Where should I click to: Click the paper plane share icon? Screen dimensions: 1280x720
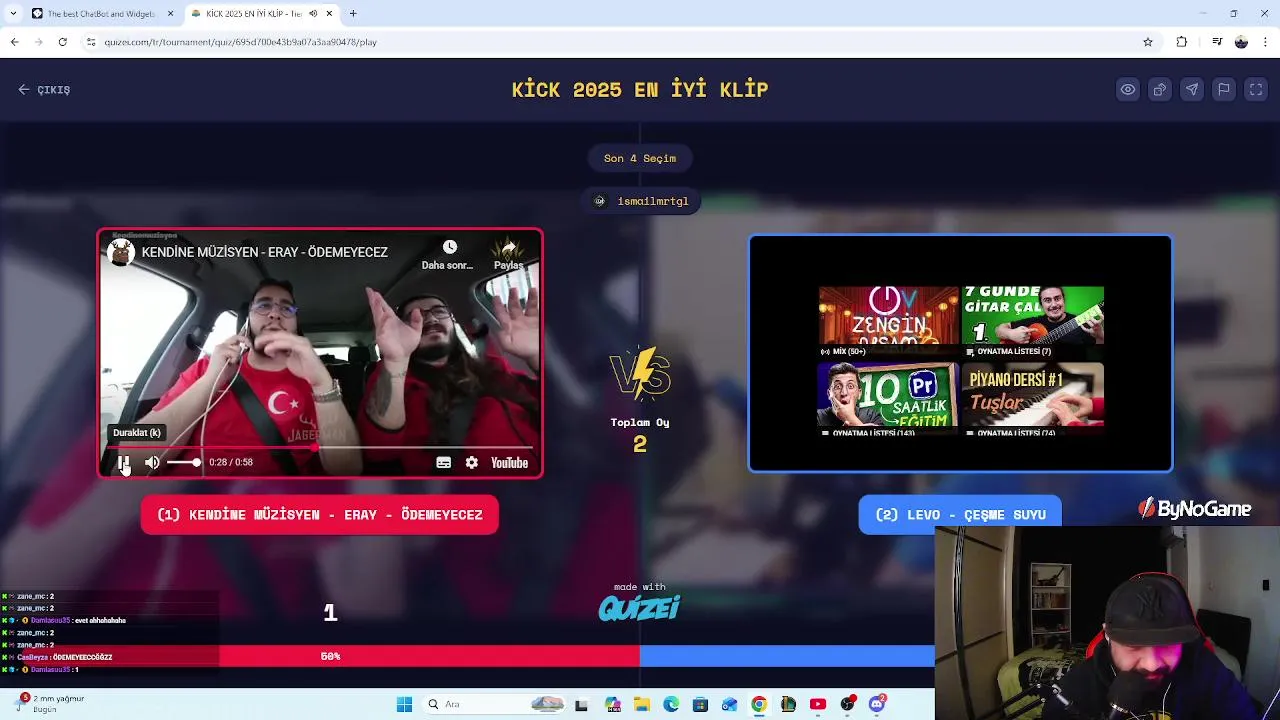[1192, 89]
